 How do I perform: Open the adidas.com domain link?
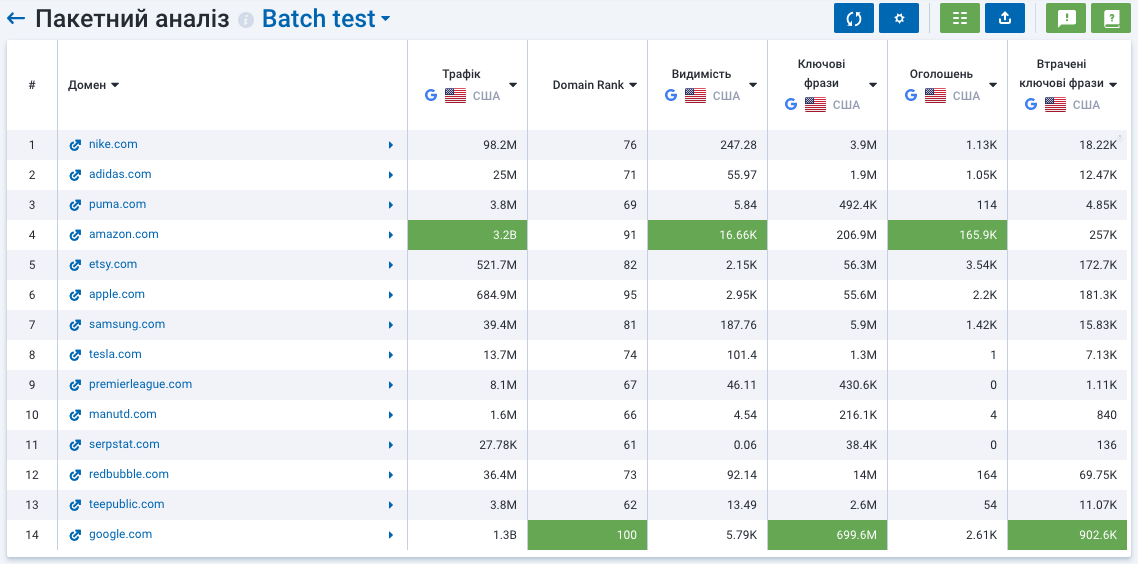pyautogui.click(x=120, y=174)
